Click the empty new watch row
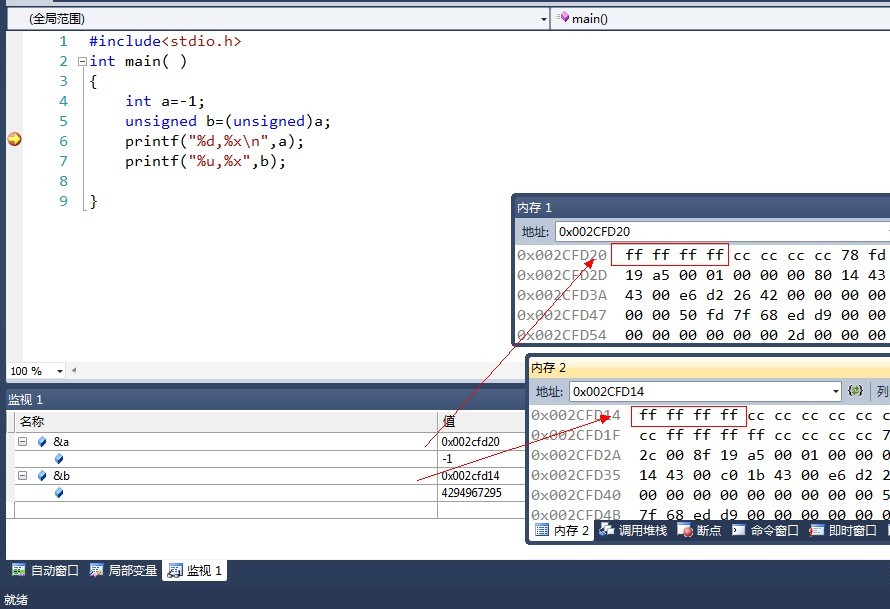The image size is (890, 609). (x=267, y=510)
